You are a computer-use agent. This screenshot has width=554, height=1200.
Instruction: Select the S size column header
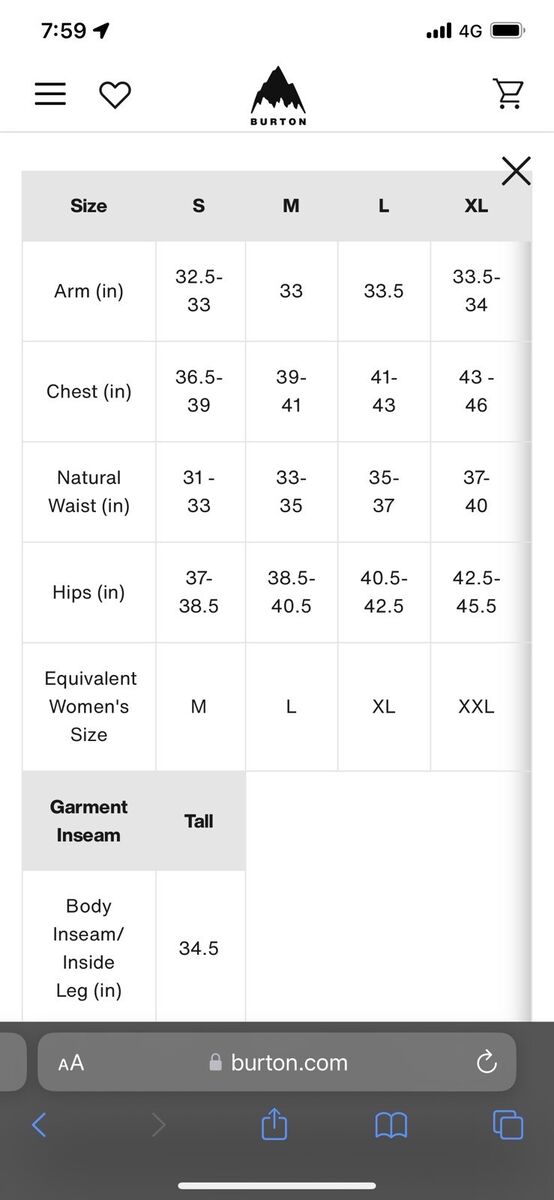[199, 206]
